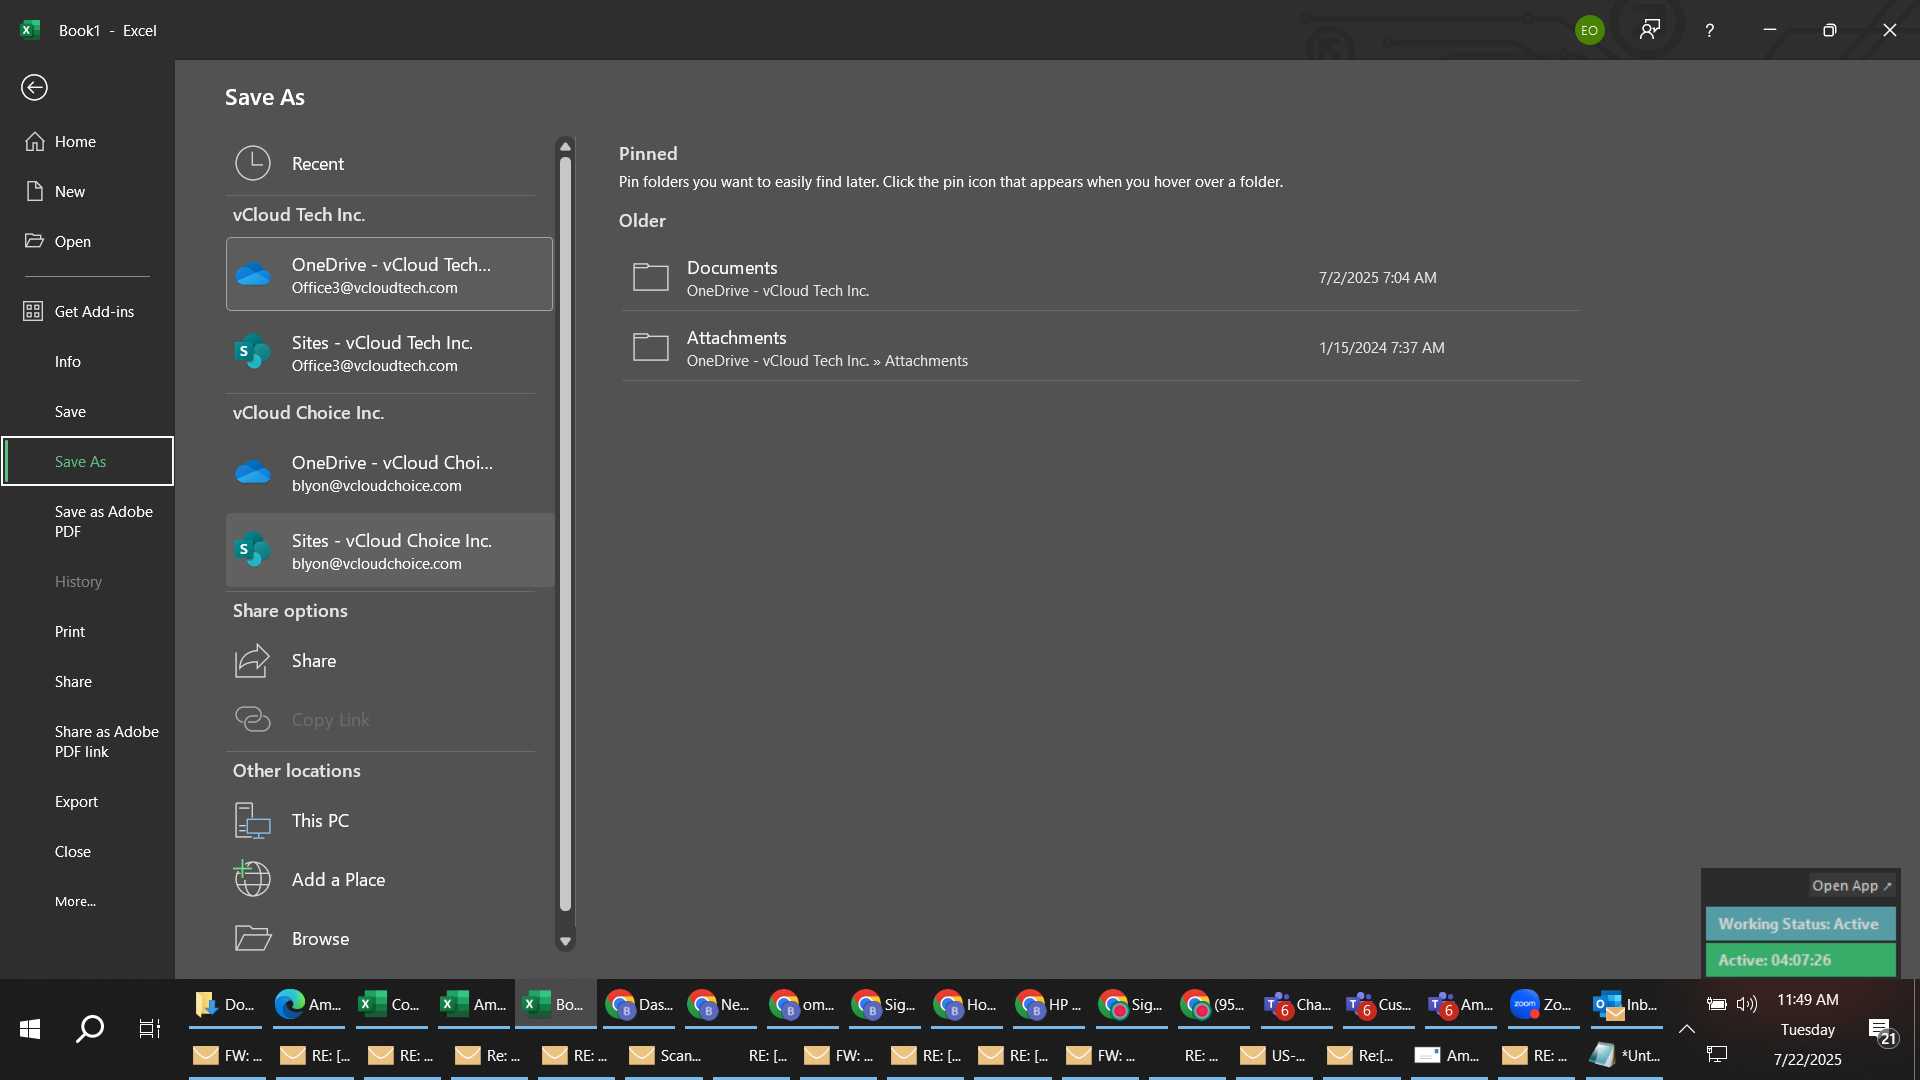This screenshot has height=1080, width=1920.
Task: Open Get Add-ins
Action: (x=87, y=312)
